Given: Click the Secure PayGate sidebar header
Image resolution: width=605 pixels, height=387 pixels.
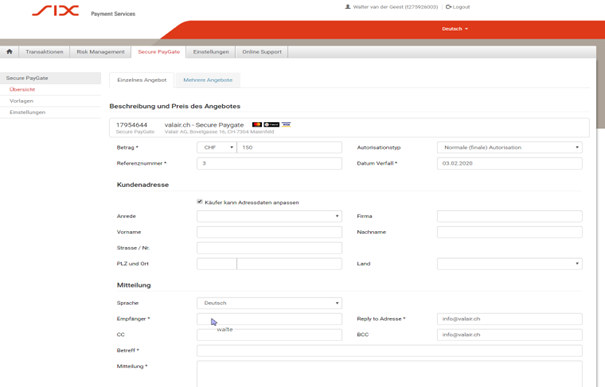Looking at the screenshot, I should [50, 78].
